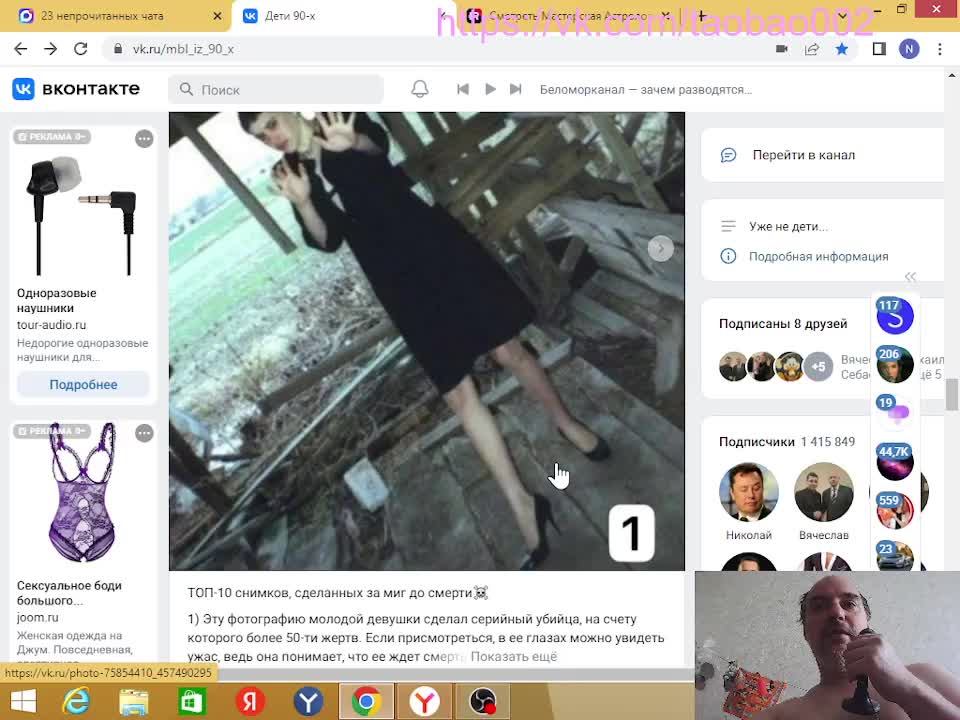Click the purple bodysuit ad image
The width and height of the screenshot is (960, 720).
coord(82,493)
